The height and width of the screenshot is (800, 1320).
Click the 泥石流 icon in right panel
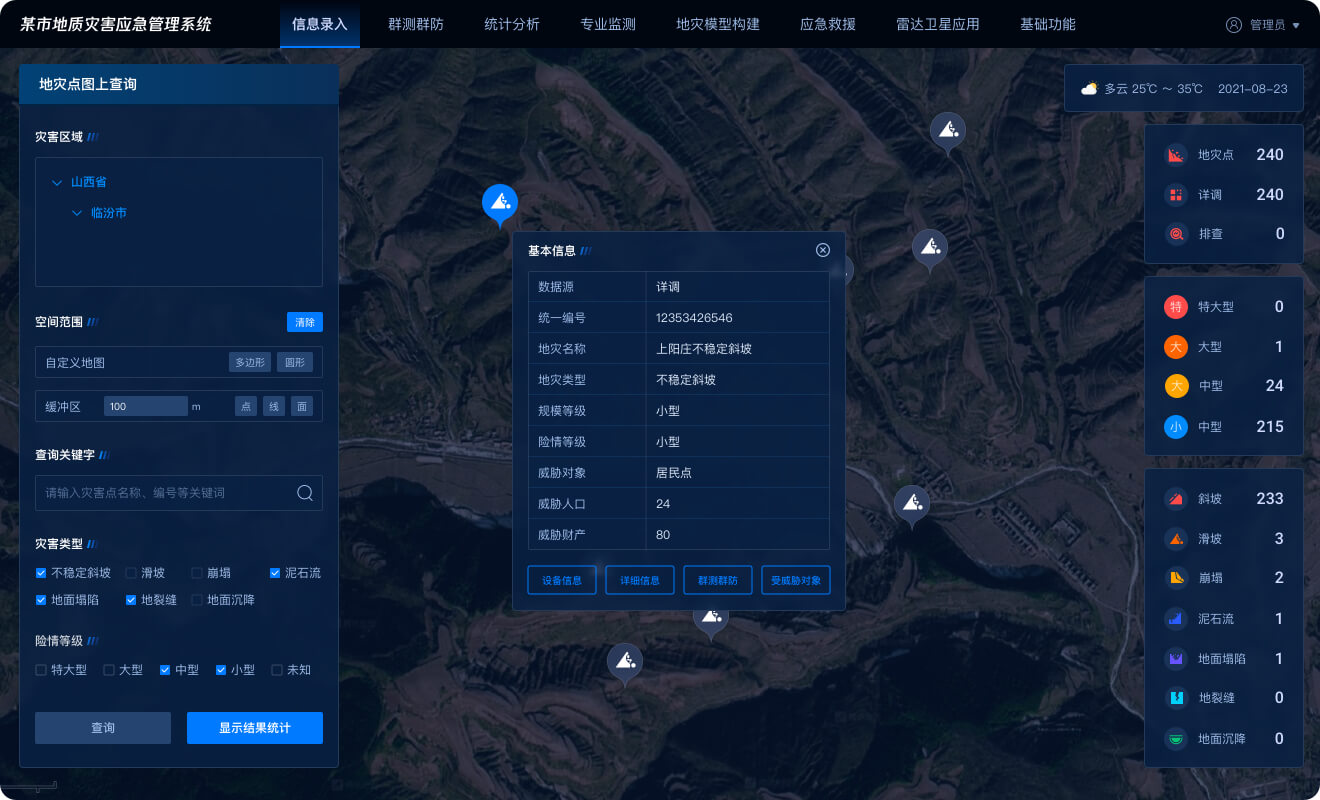tap(1176, 619)
